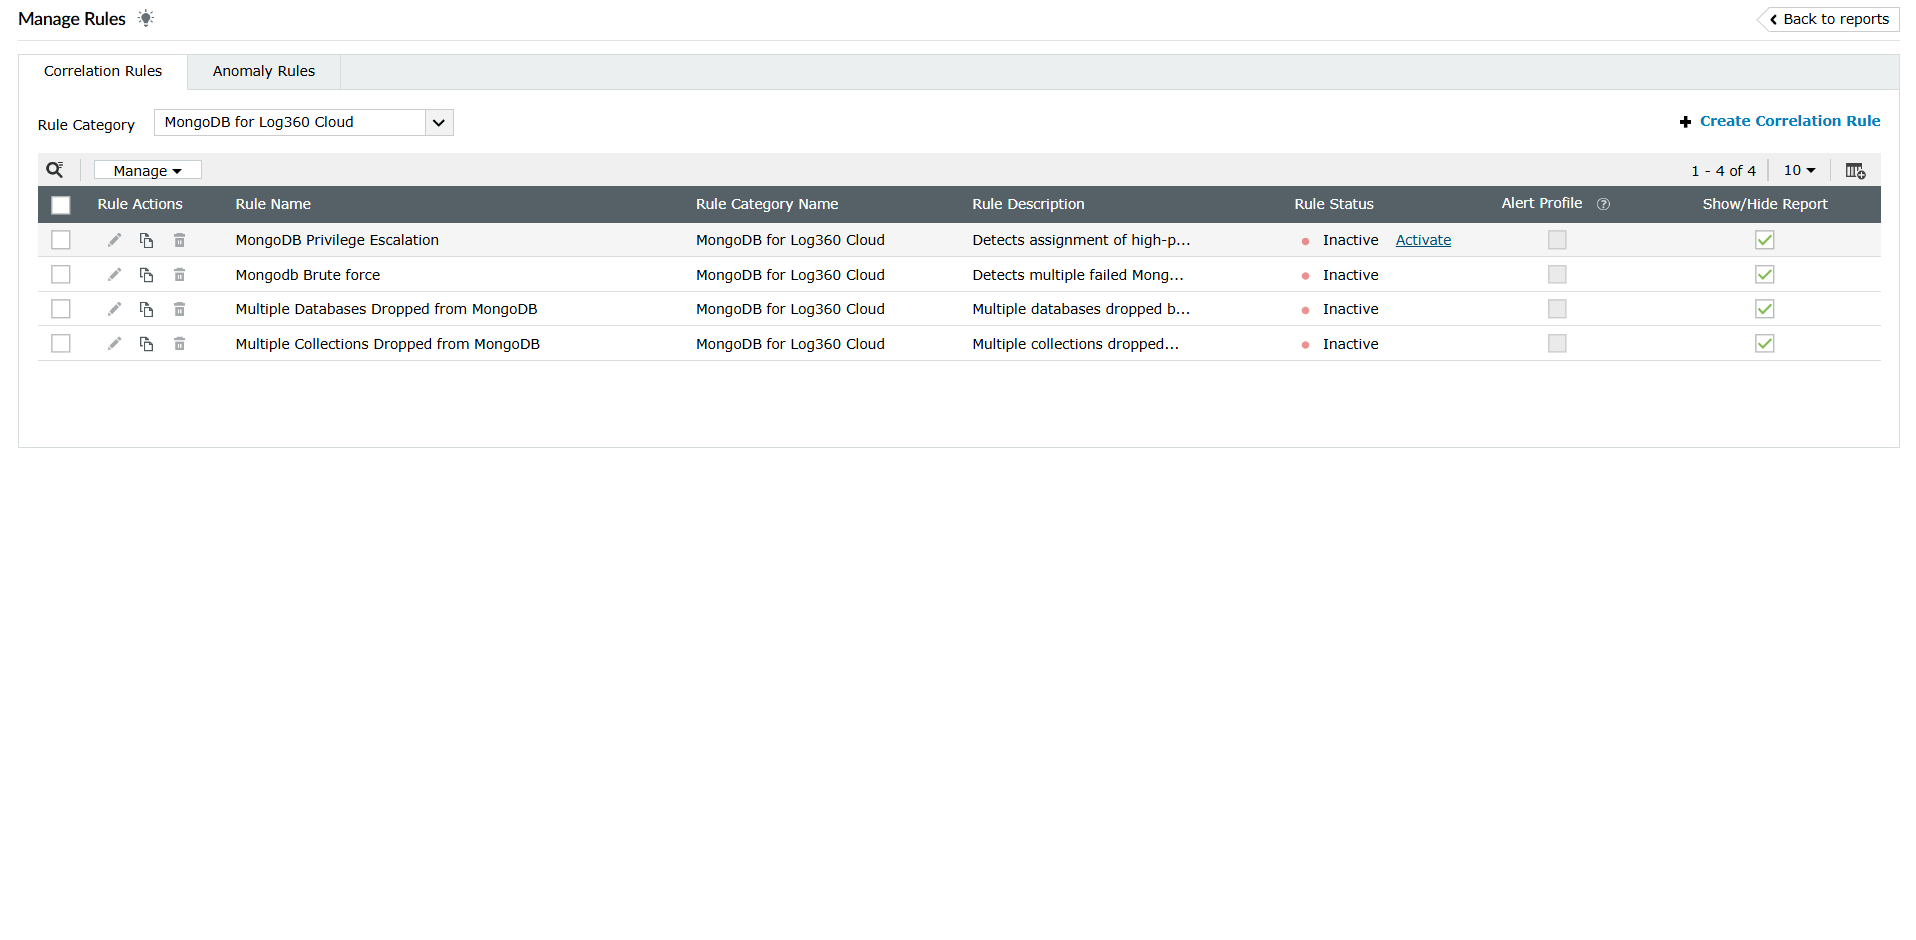Click rule name Mongodb Brute force

pyautogui.click(x=308, y=275)
